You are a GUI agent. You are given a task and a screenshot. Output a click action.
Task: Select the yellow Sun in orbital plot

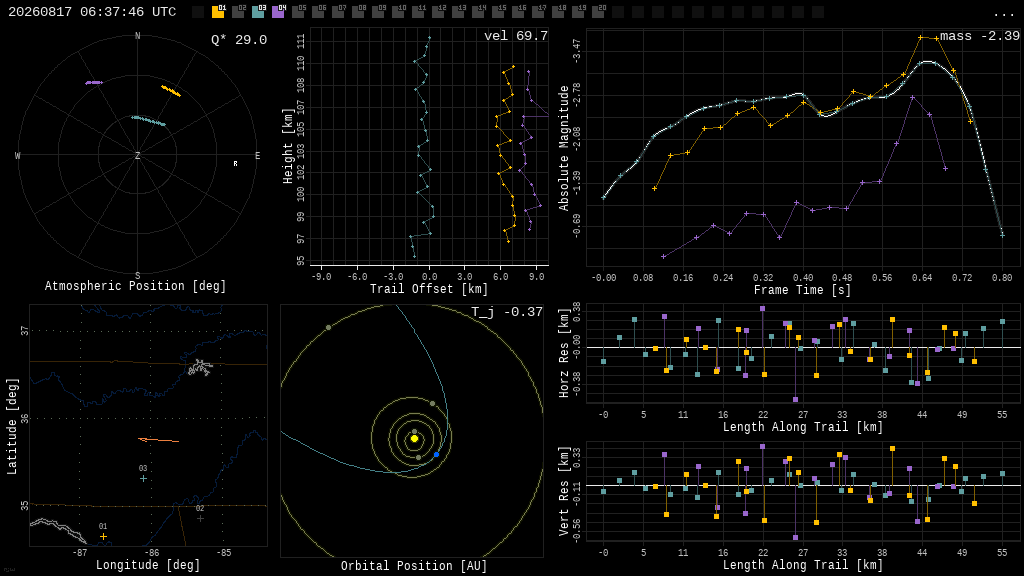(414, 438)
